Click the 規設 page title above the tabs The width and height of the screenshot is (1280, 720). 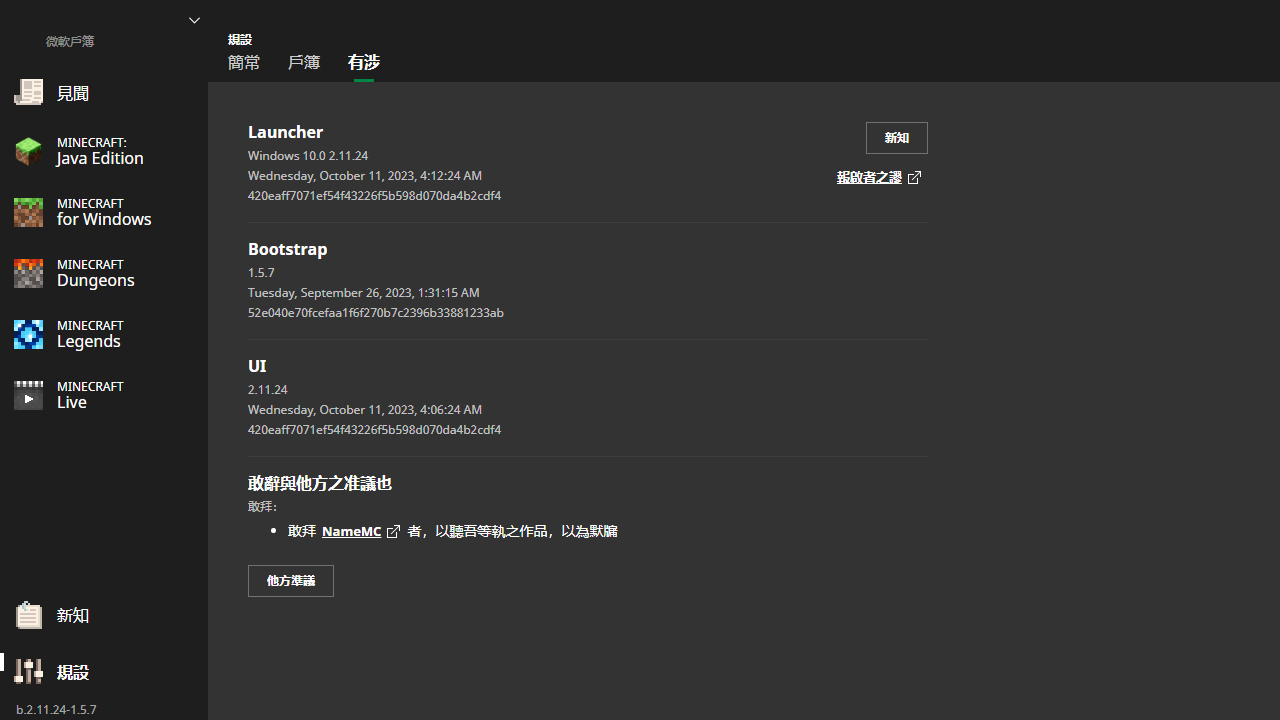pyautogui.click(x=240, y=40)
